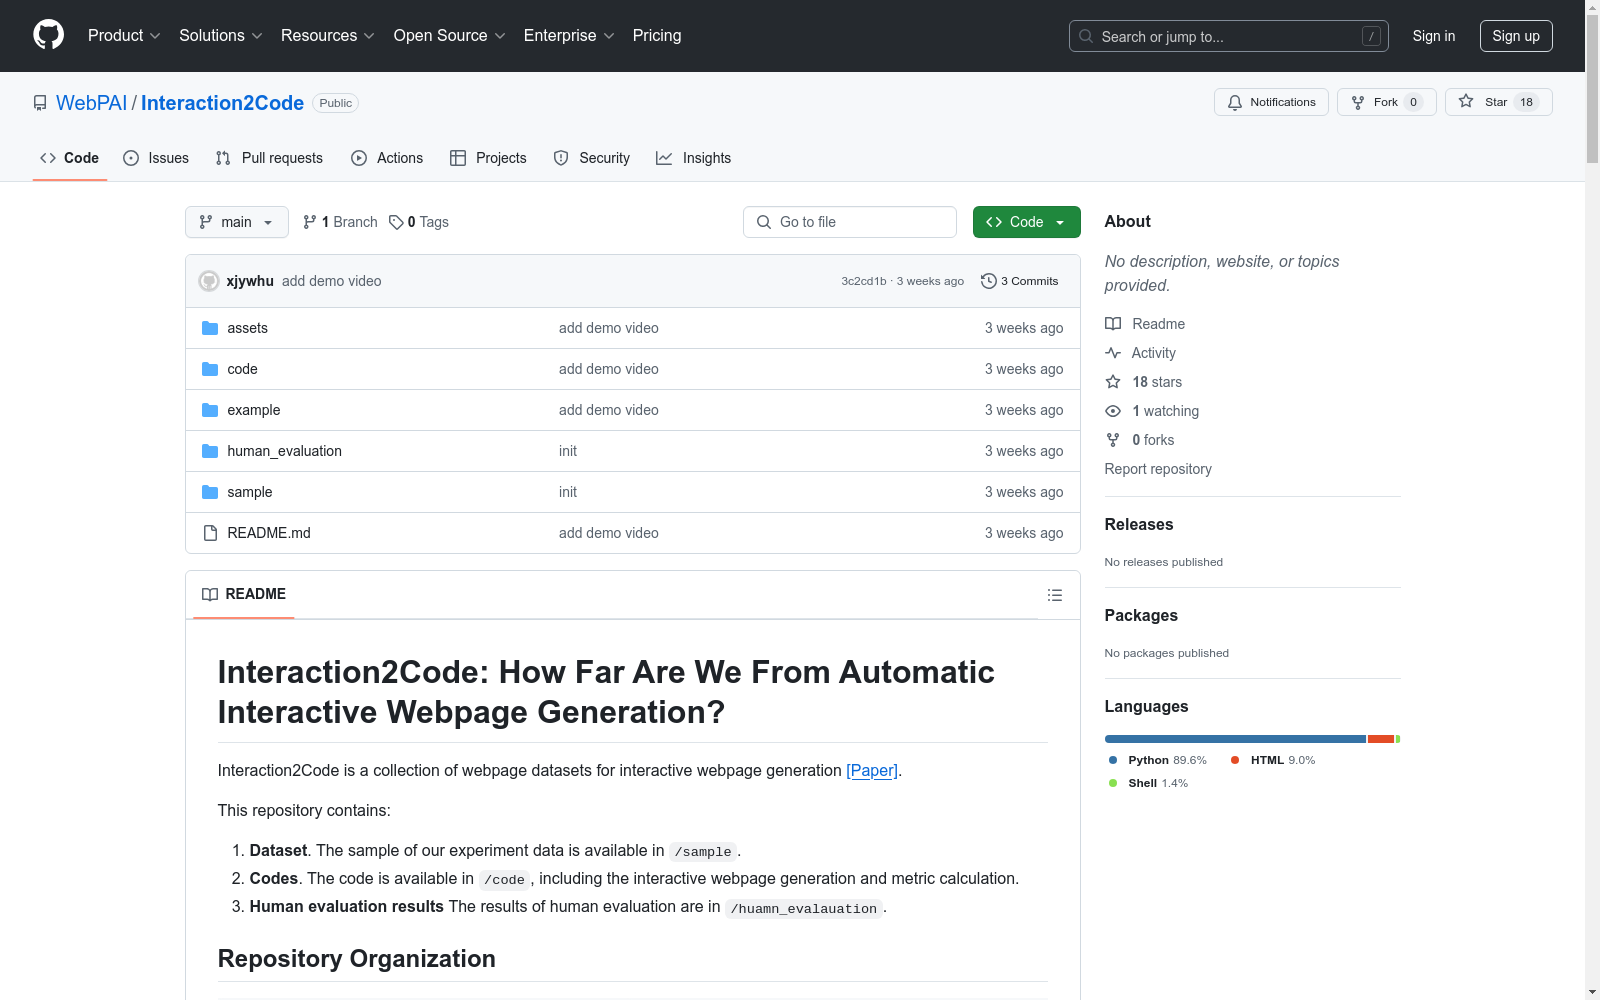Click the Packages heading link
Viewport: 1600px width, 1000px height.
point(1141,615)
